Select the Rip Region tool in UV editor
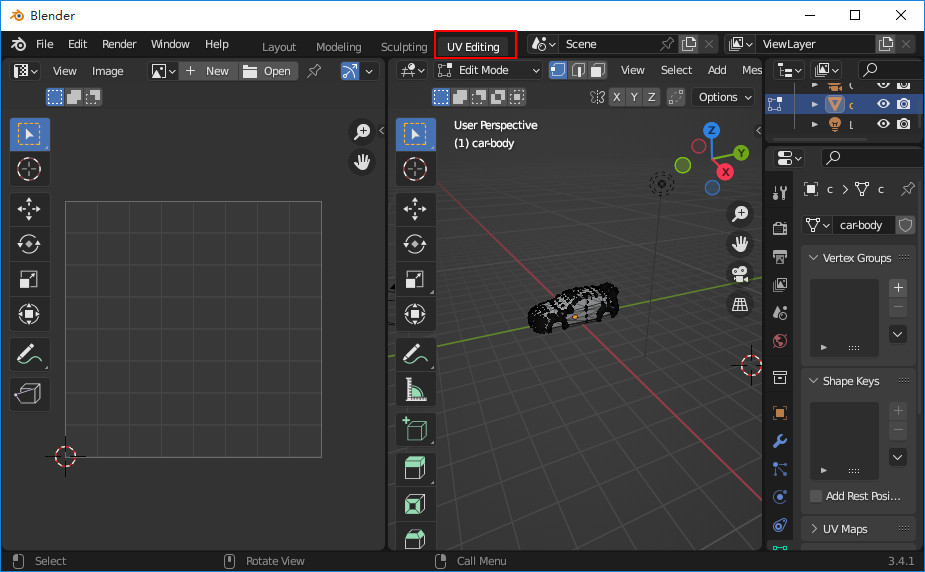925x572 pixels. point(30,392)
